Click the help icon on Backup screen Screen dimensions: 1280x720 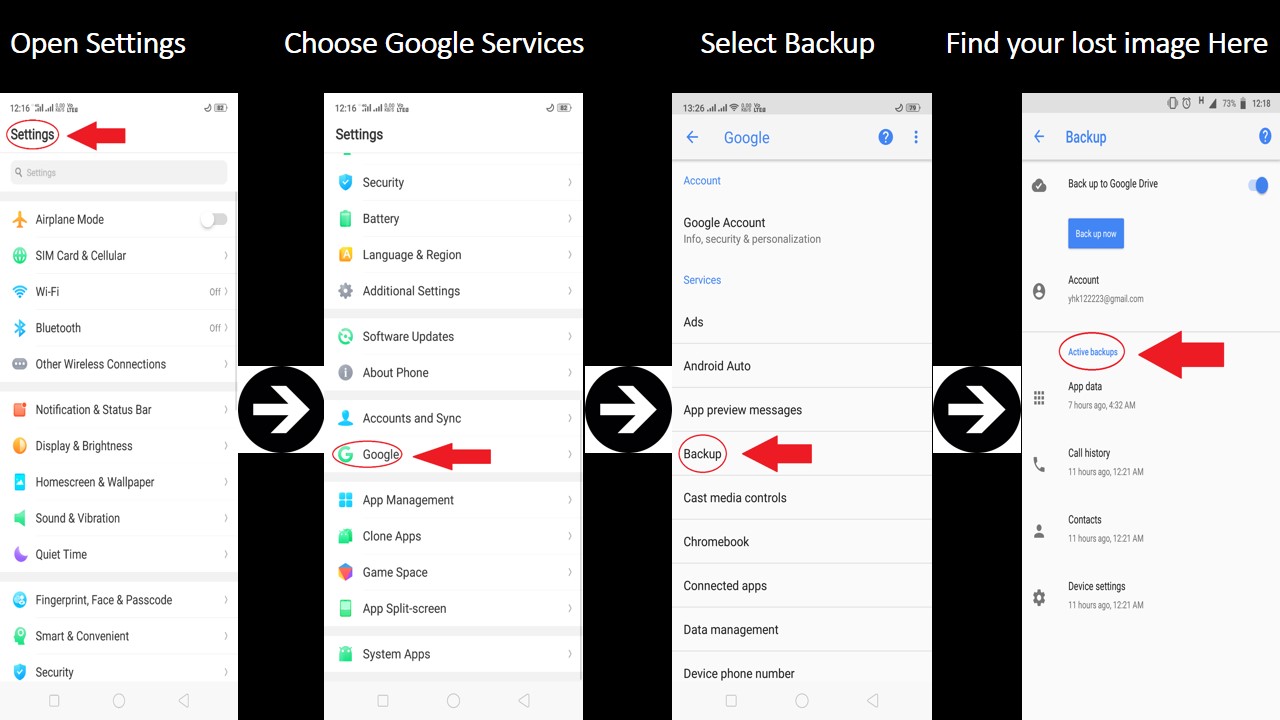pos(1265,136)
